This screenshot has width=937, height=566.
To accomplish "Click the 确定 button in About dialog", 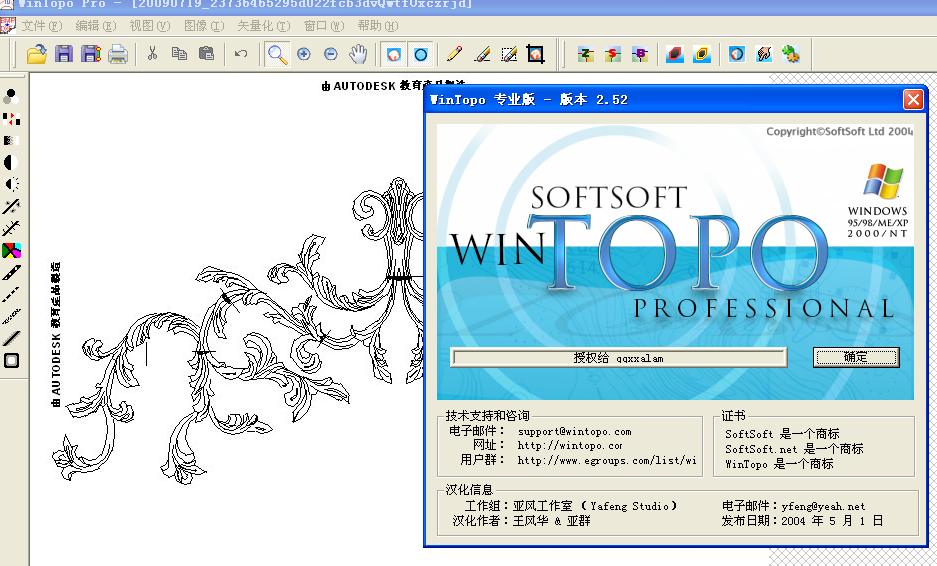I will pos(856,357).
